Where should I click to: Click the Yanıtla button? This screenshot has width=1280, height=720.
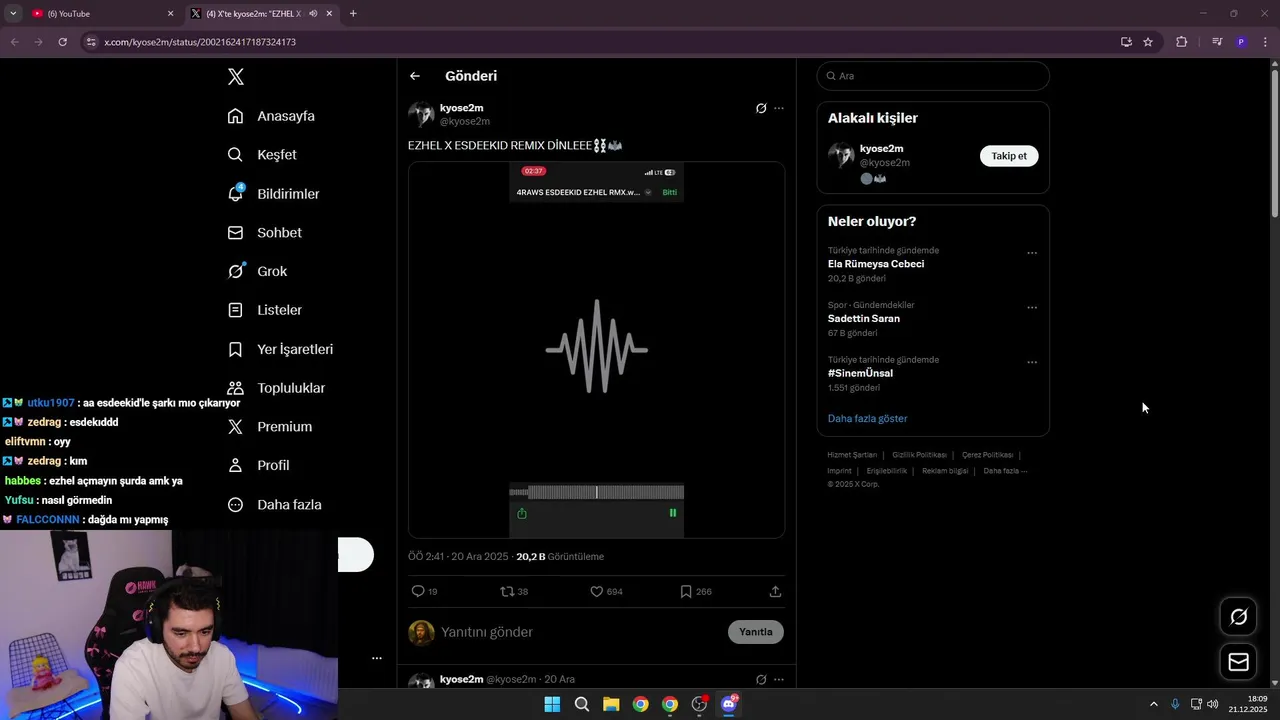pyautogui.click(x=756, y=632)
